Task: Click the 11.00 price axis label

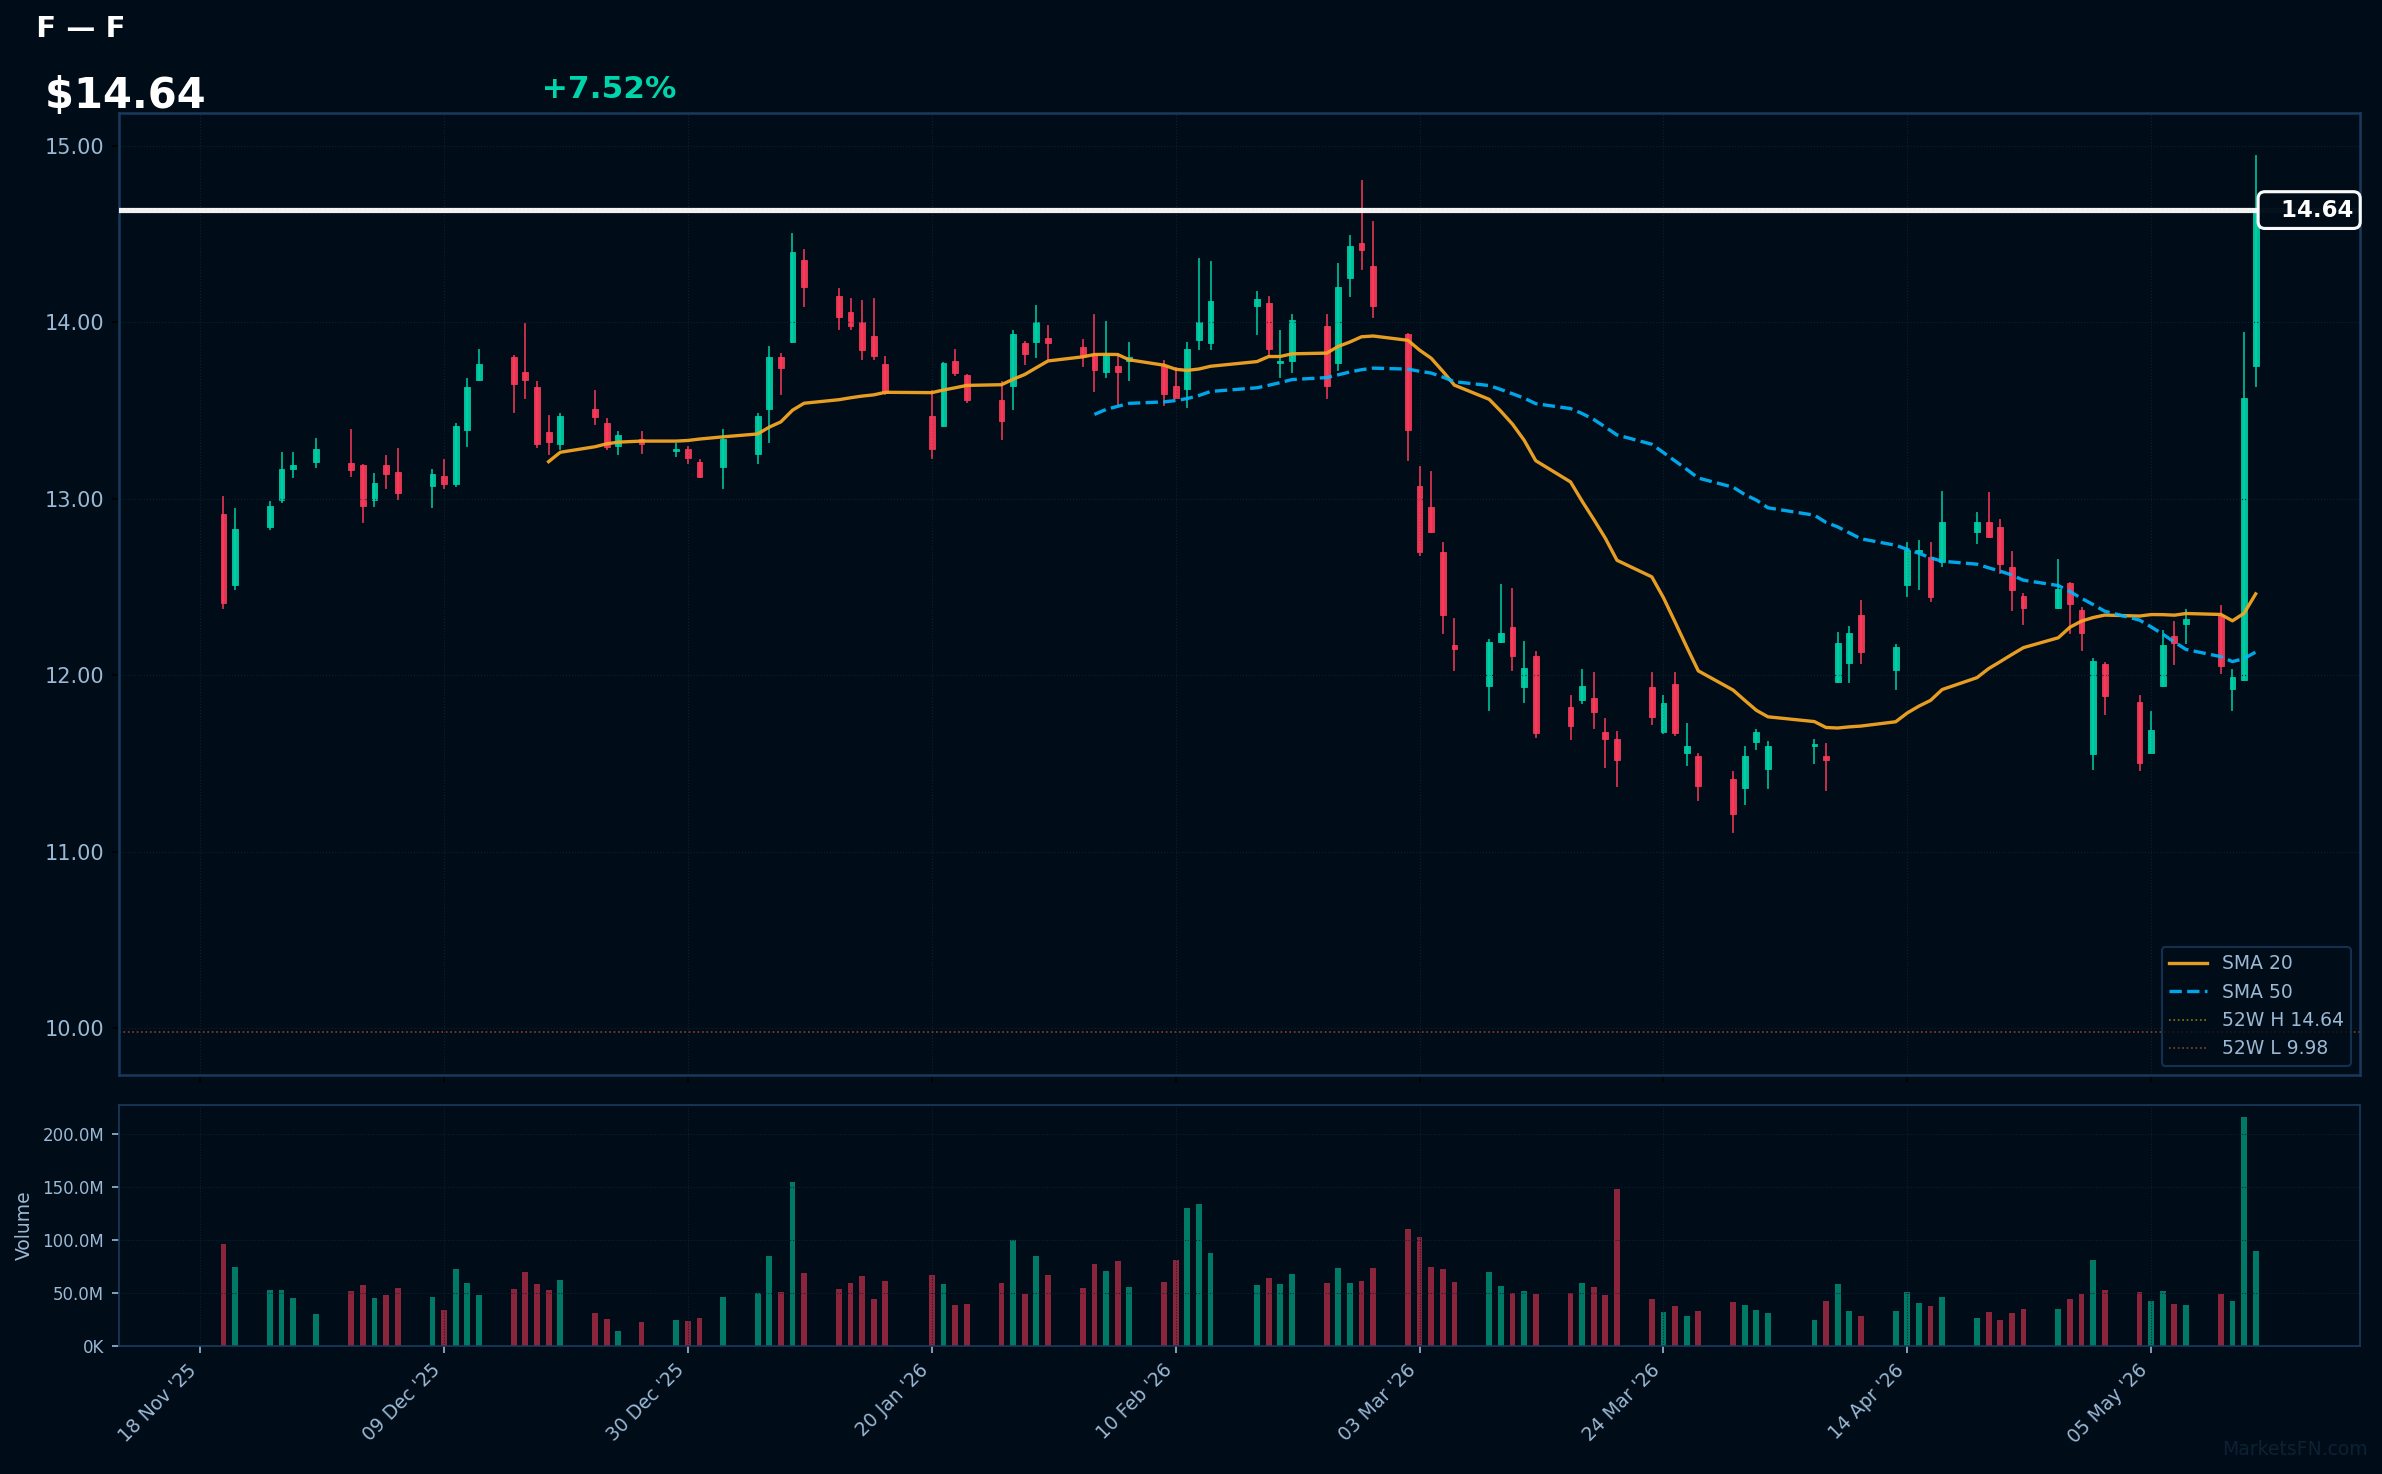Action: click(74, 853)
